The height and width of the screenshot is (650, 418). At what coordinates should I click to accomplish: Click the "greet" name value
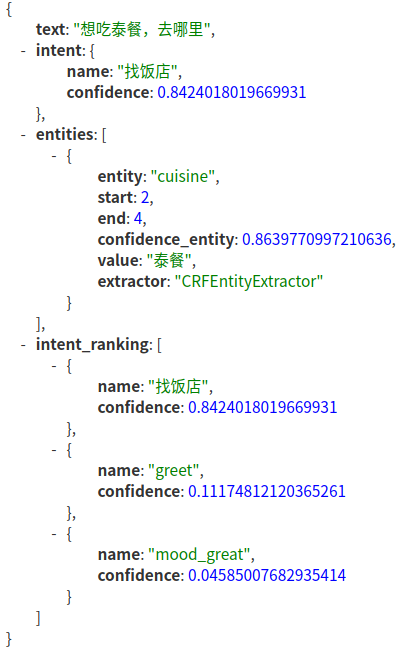pyautogui.click(x=174, y=471)
